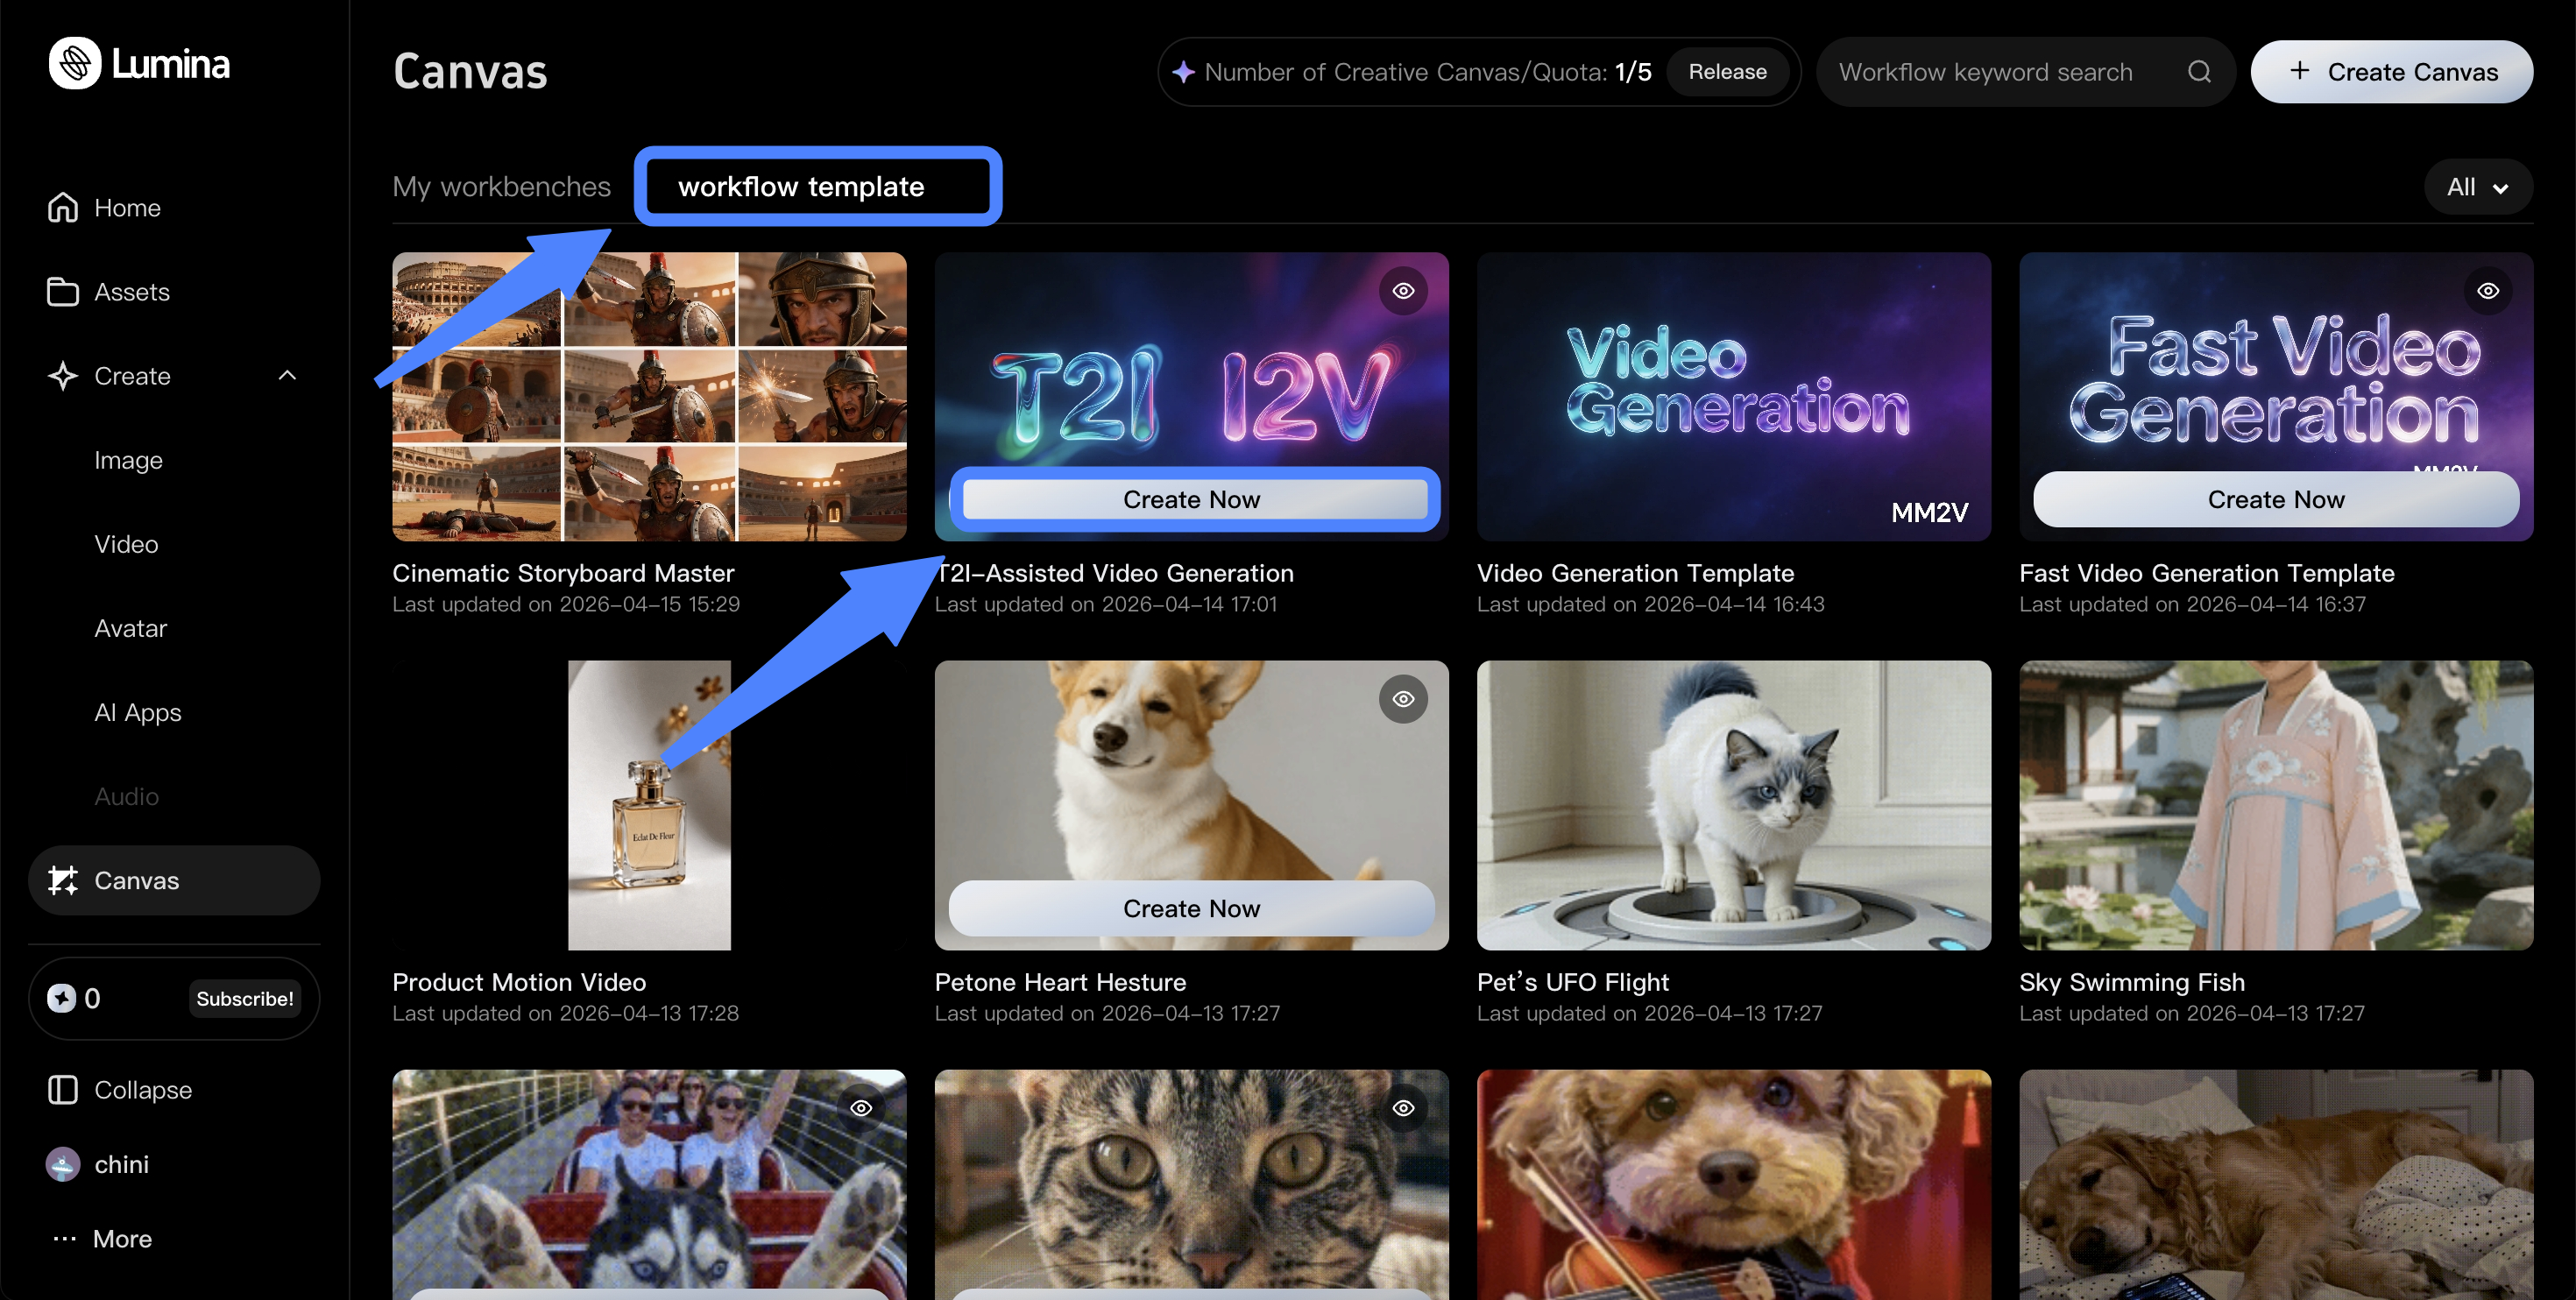Select the workflow template tab
The image size is (2576, 1300).
click(x=801, y=186)
